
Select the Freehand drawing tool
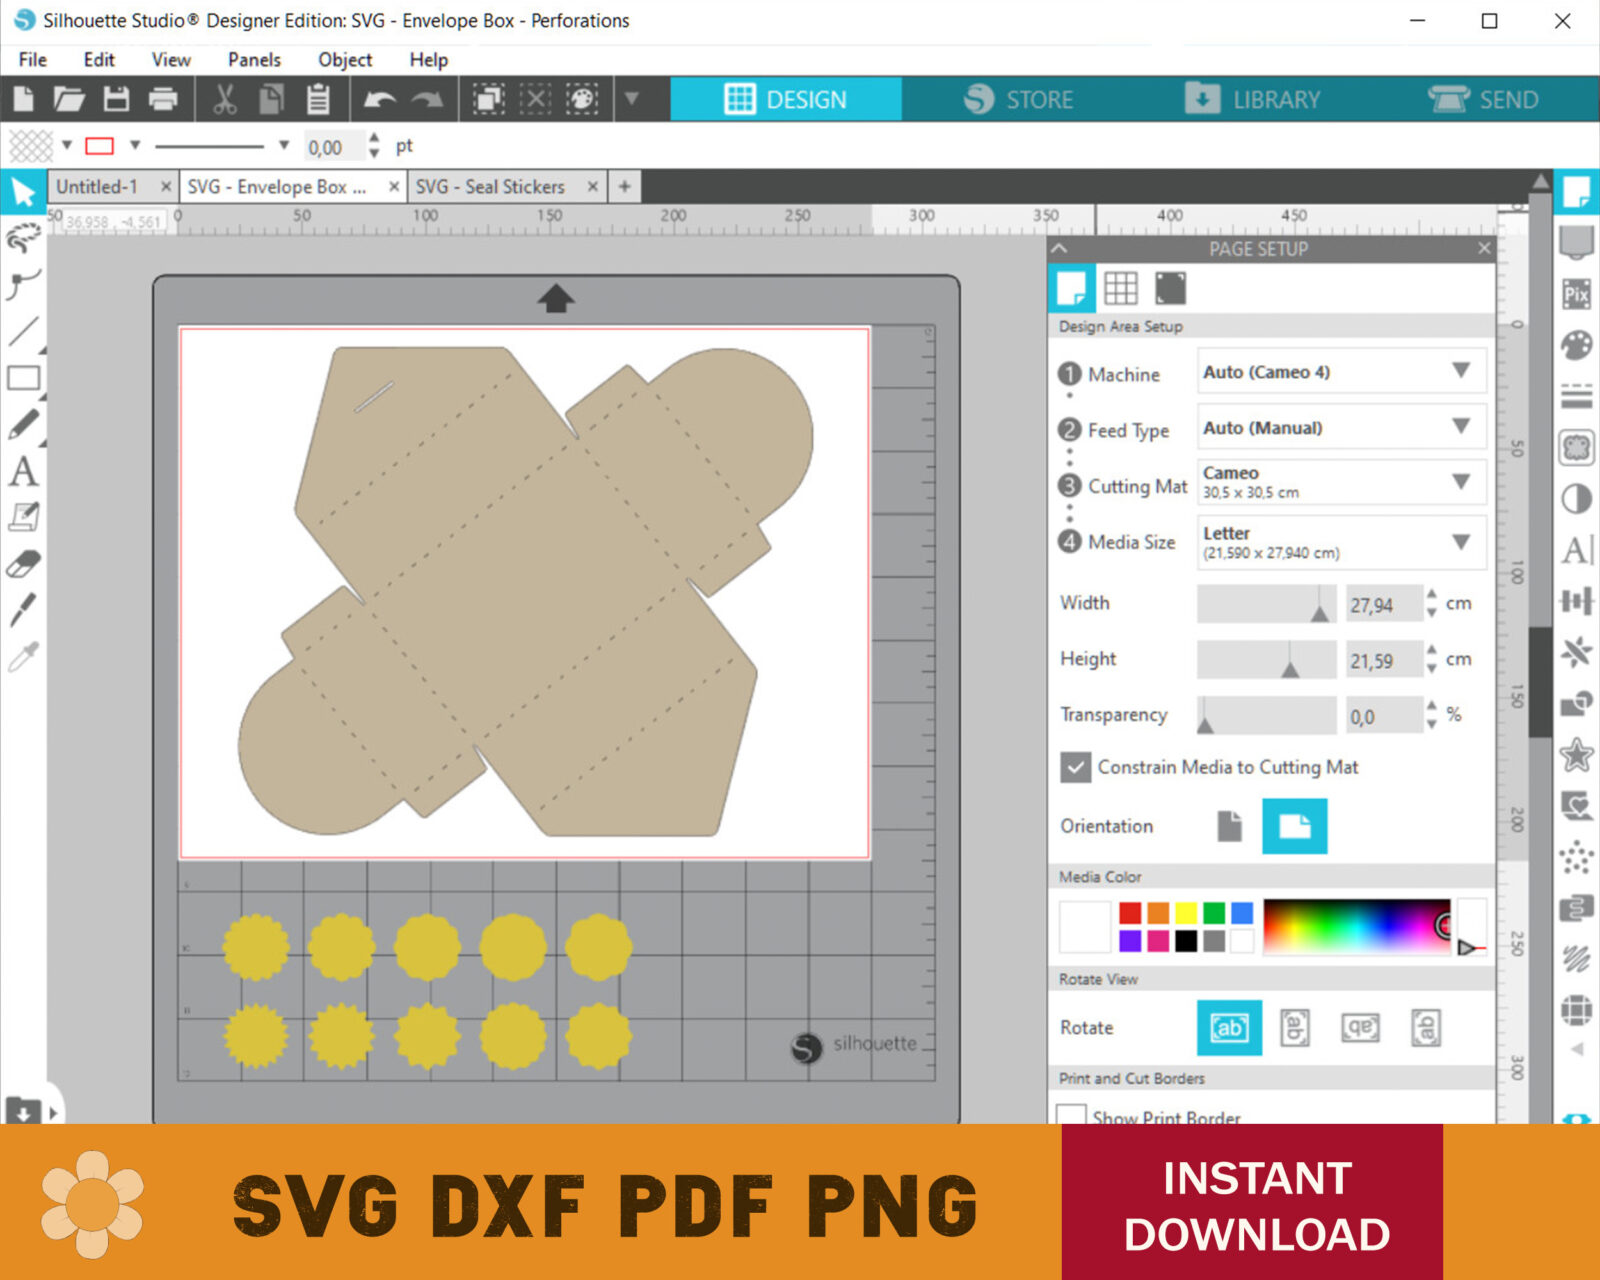23,425
